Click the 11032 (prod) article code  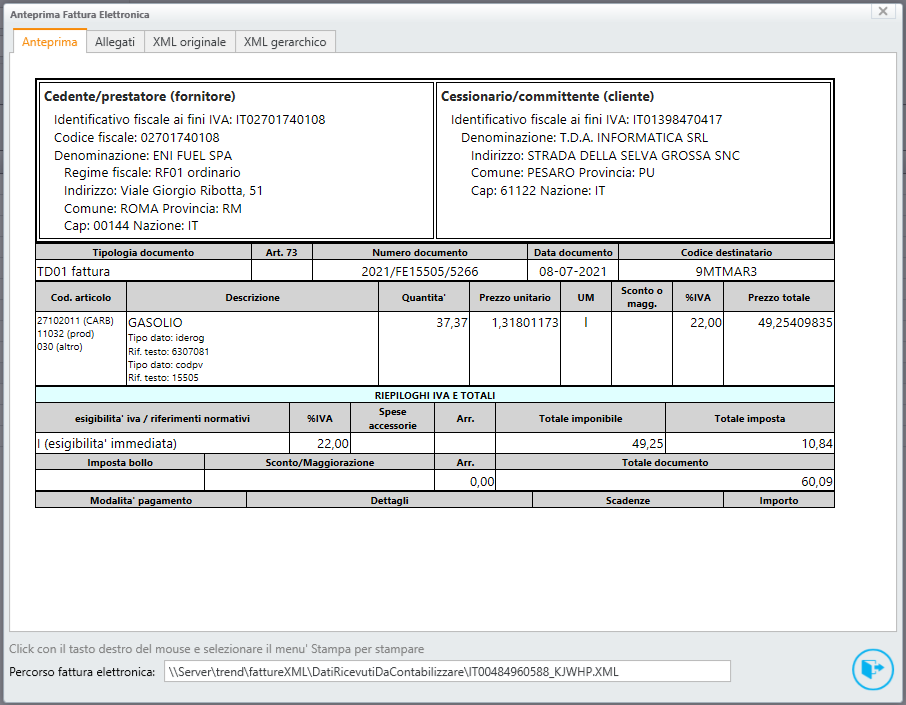65,333
